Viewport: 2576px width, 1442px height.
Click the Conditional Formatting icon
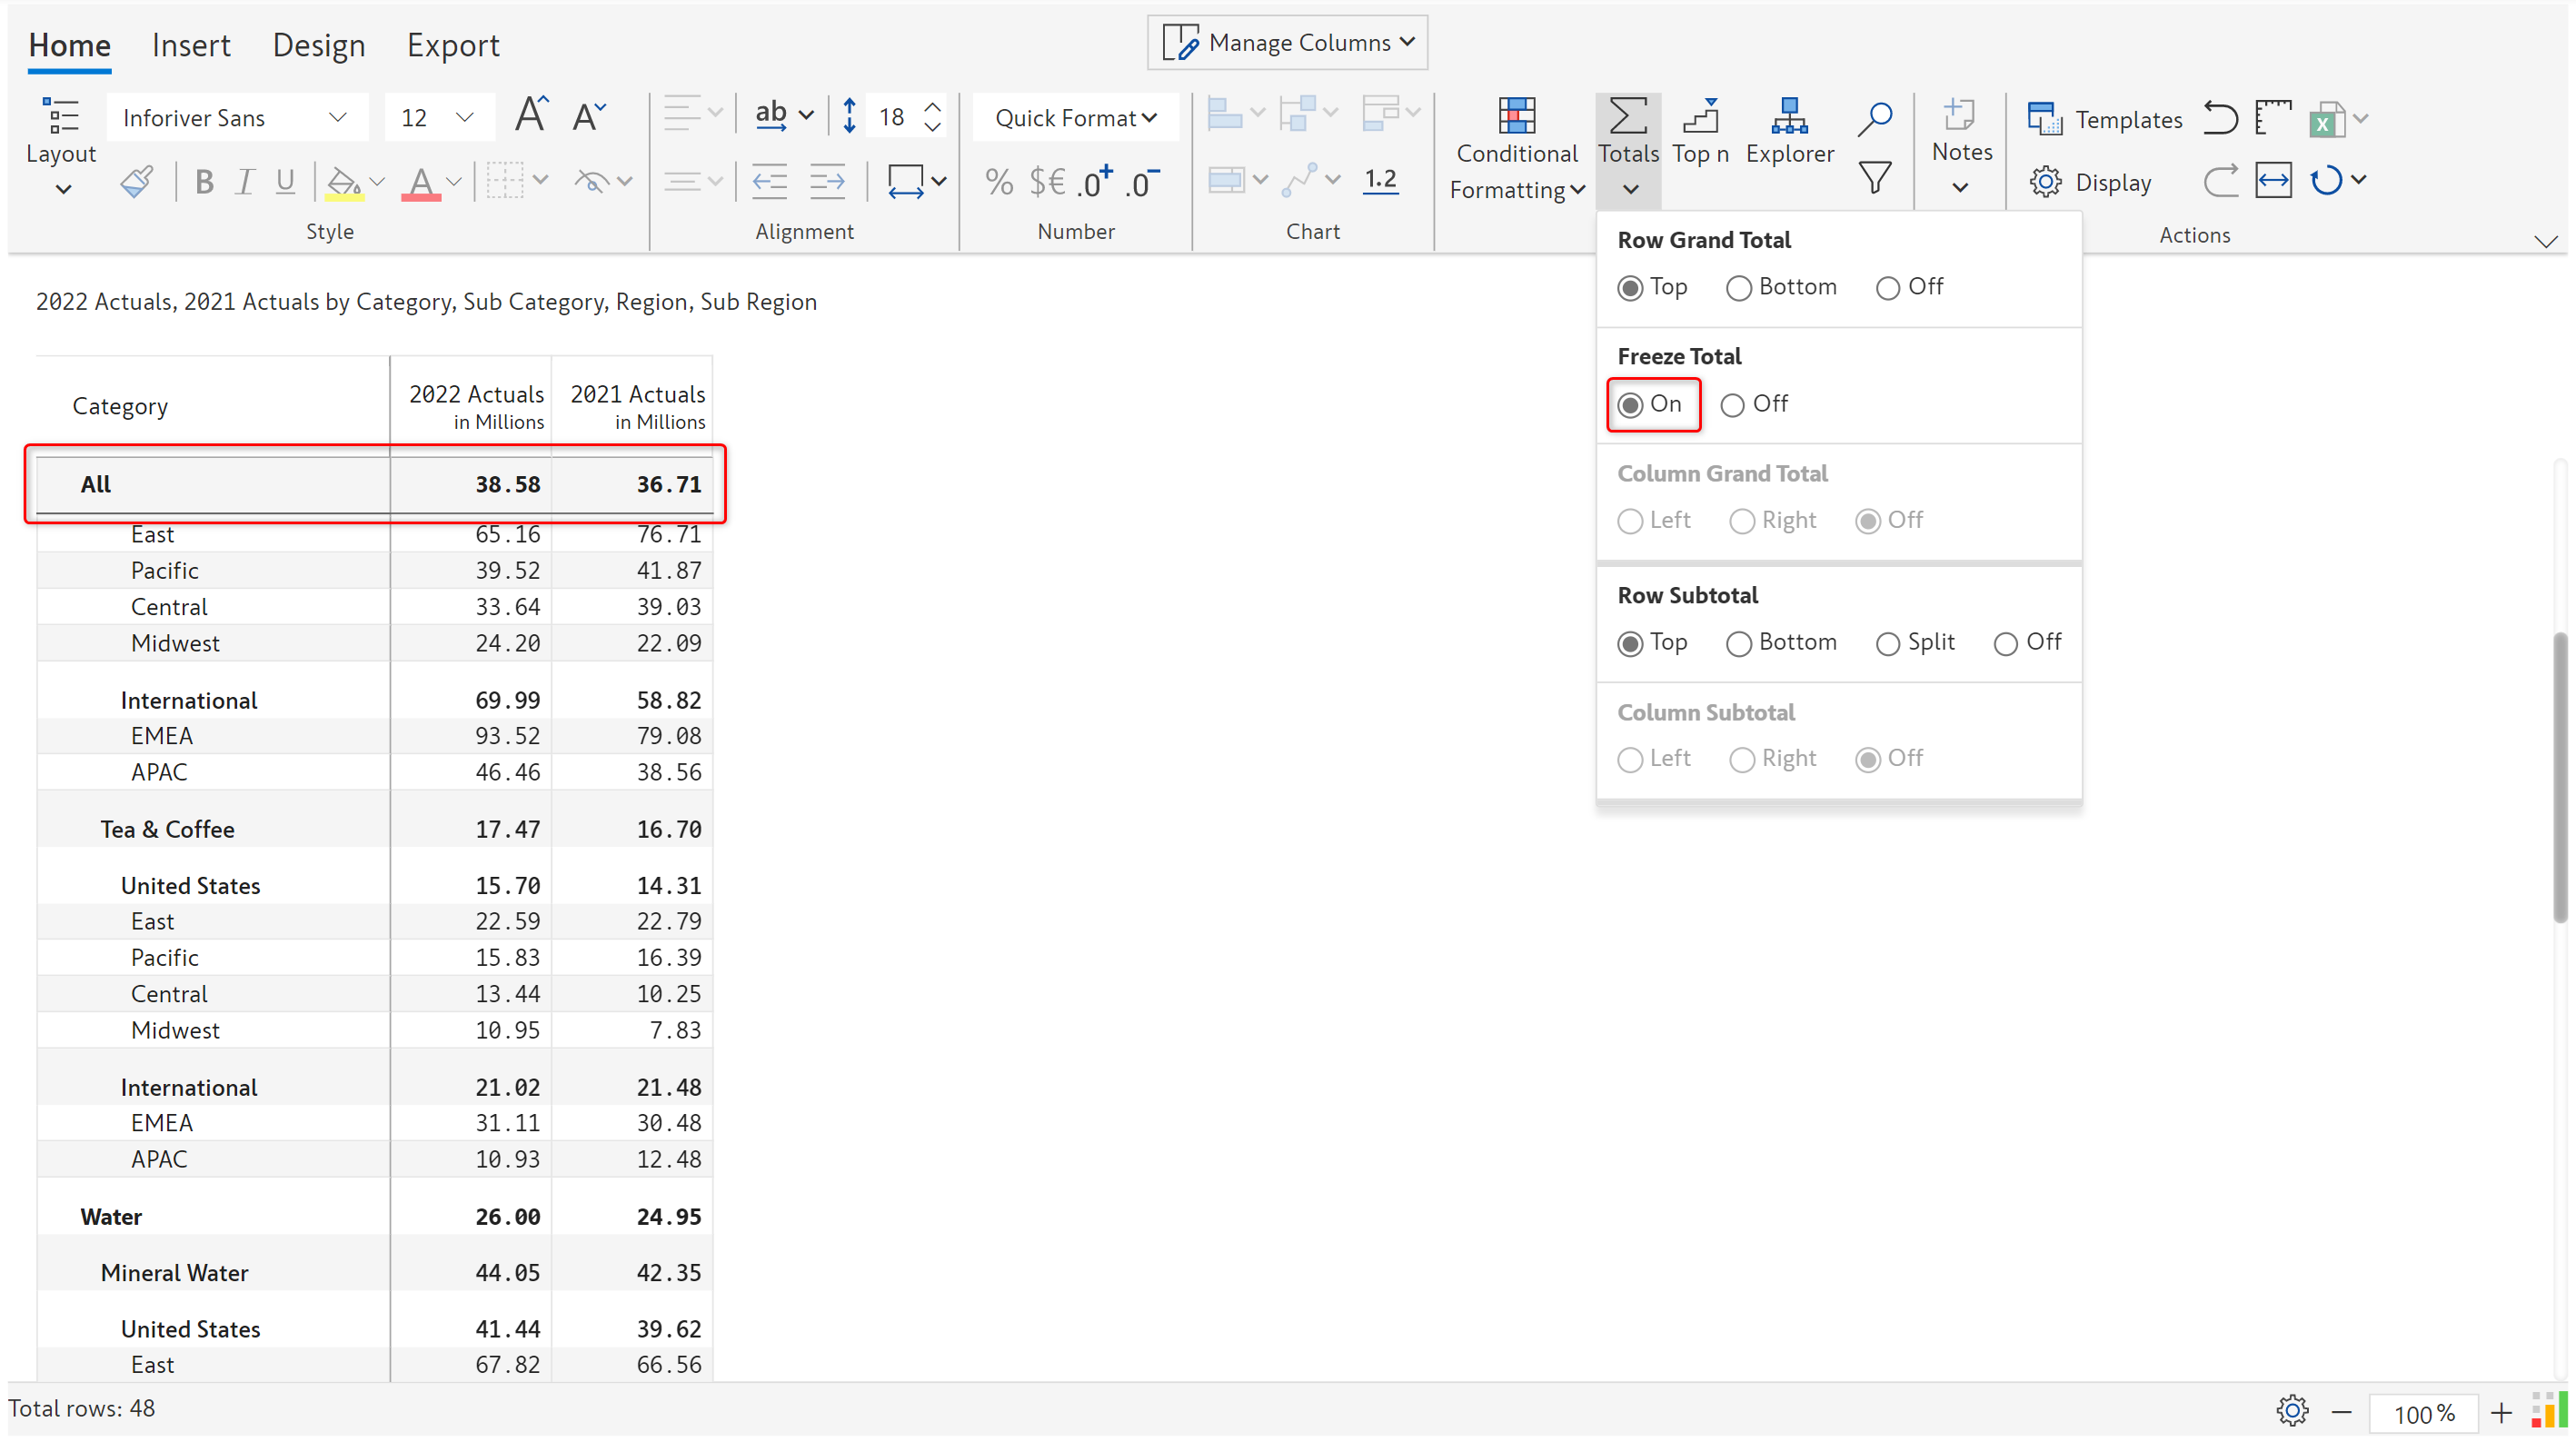point(1516,117)
